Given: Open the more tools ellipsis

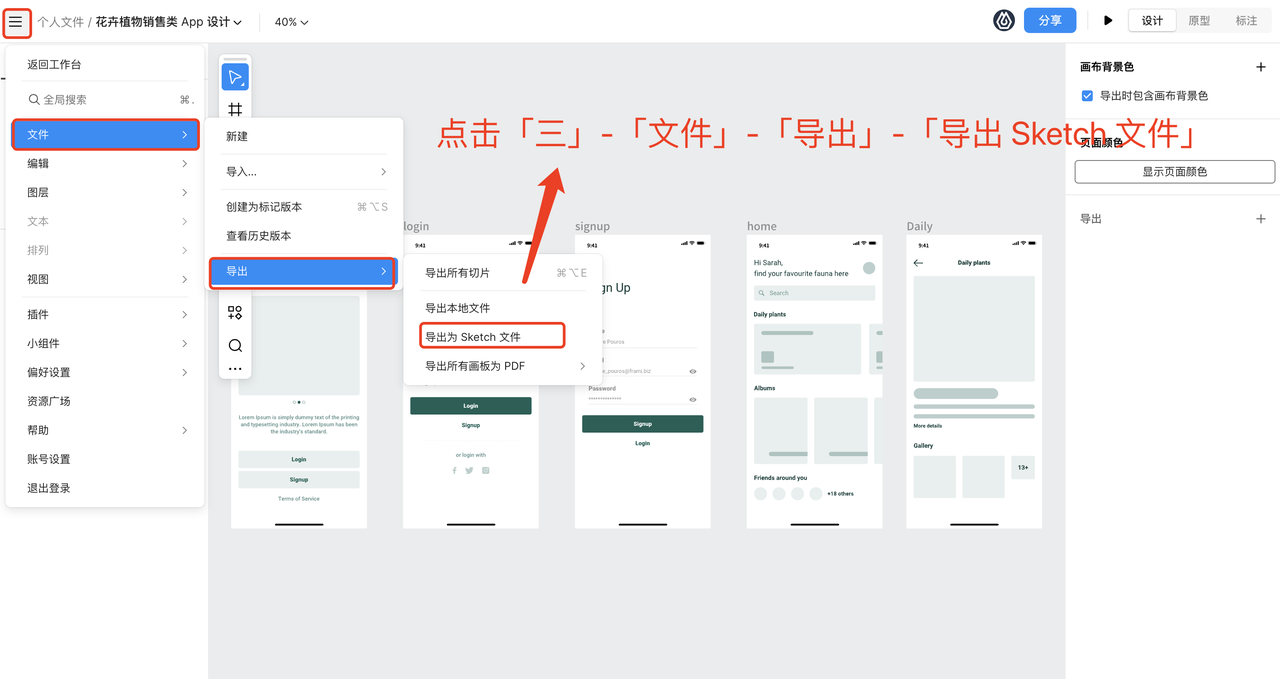Looking at the screenshot, I should (235, 369).
